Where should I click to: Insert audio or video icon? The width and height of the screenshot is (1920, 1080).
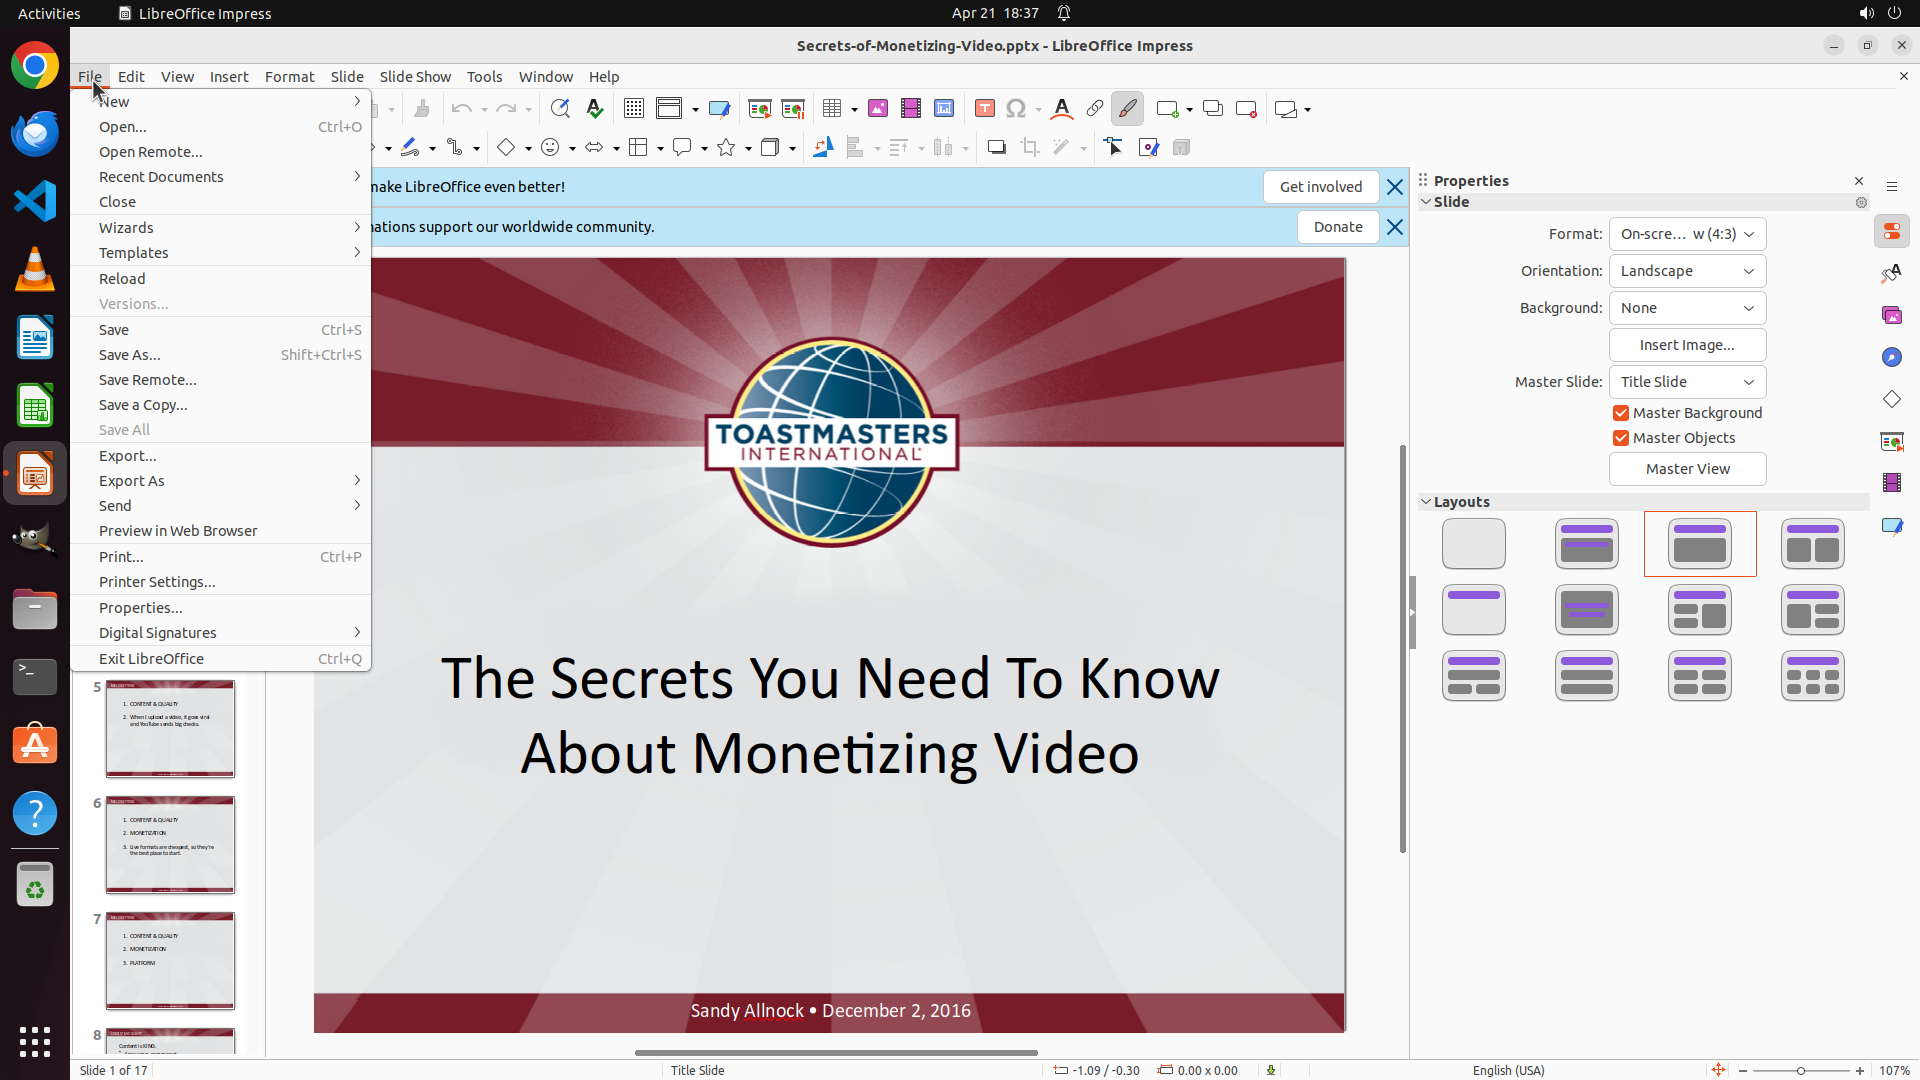(911, 109)
